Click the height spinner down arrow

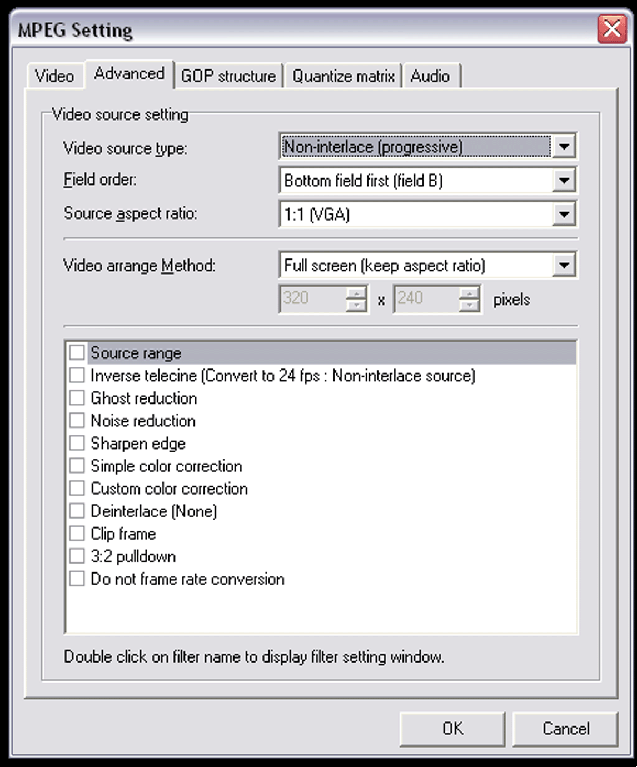coord(470,305)
